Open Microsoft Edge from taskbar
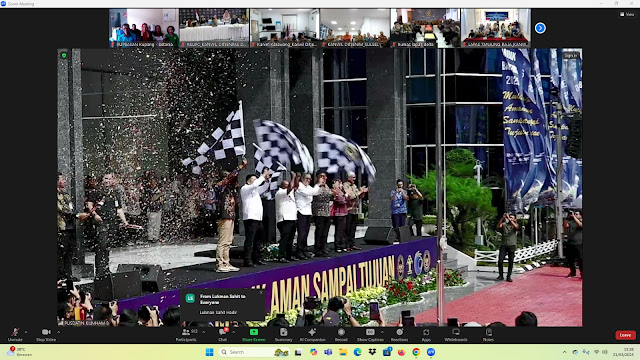 tap(357, 352)
